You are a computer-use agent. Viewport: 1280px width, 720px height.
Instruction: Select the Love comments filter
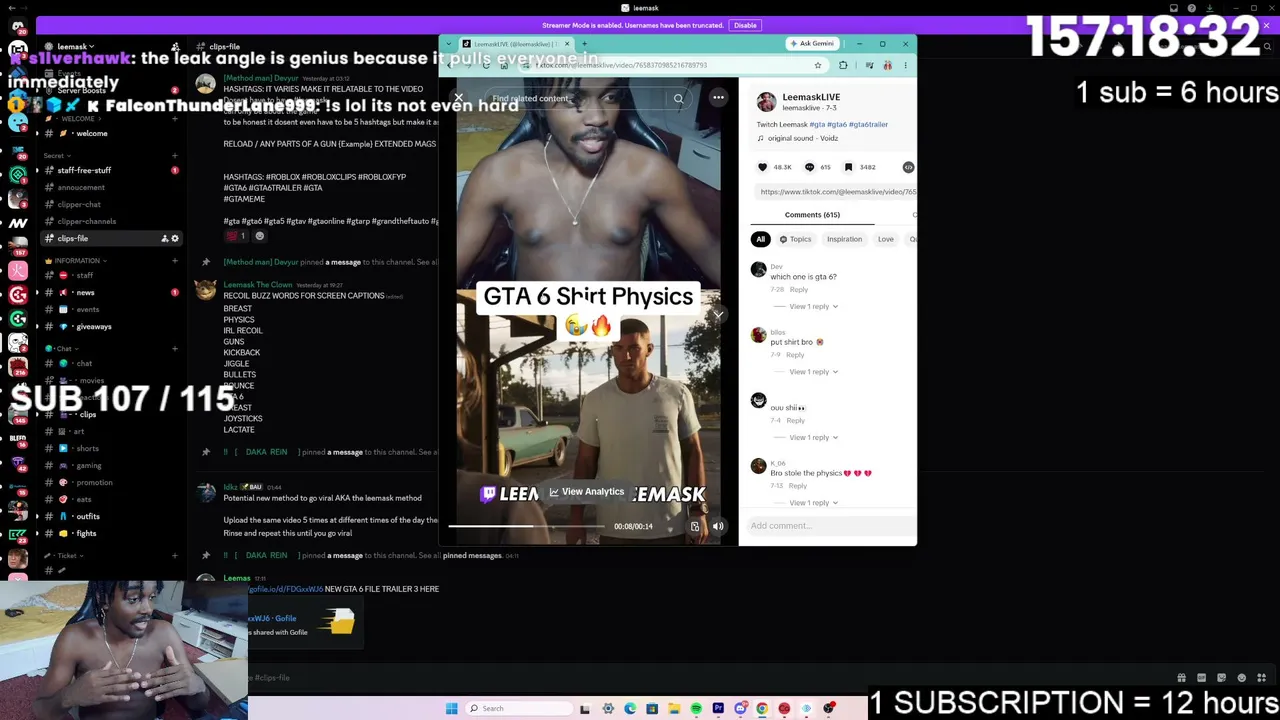click(x=885, y=239)
